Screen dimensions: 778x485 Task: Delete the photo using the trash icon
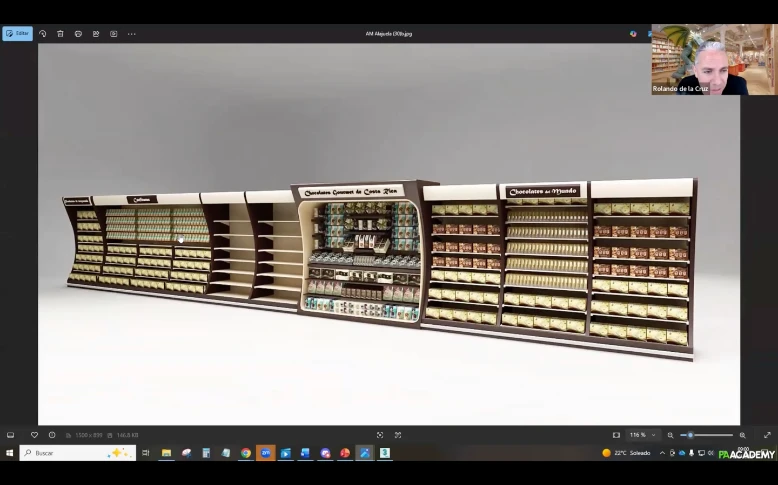click(60, 33)
